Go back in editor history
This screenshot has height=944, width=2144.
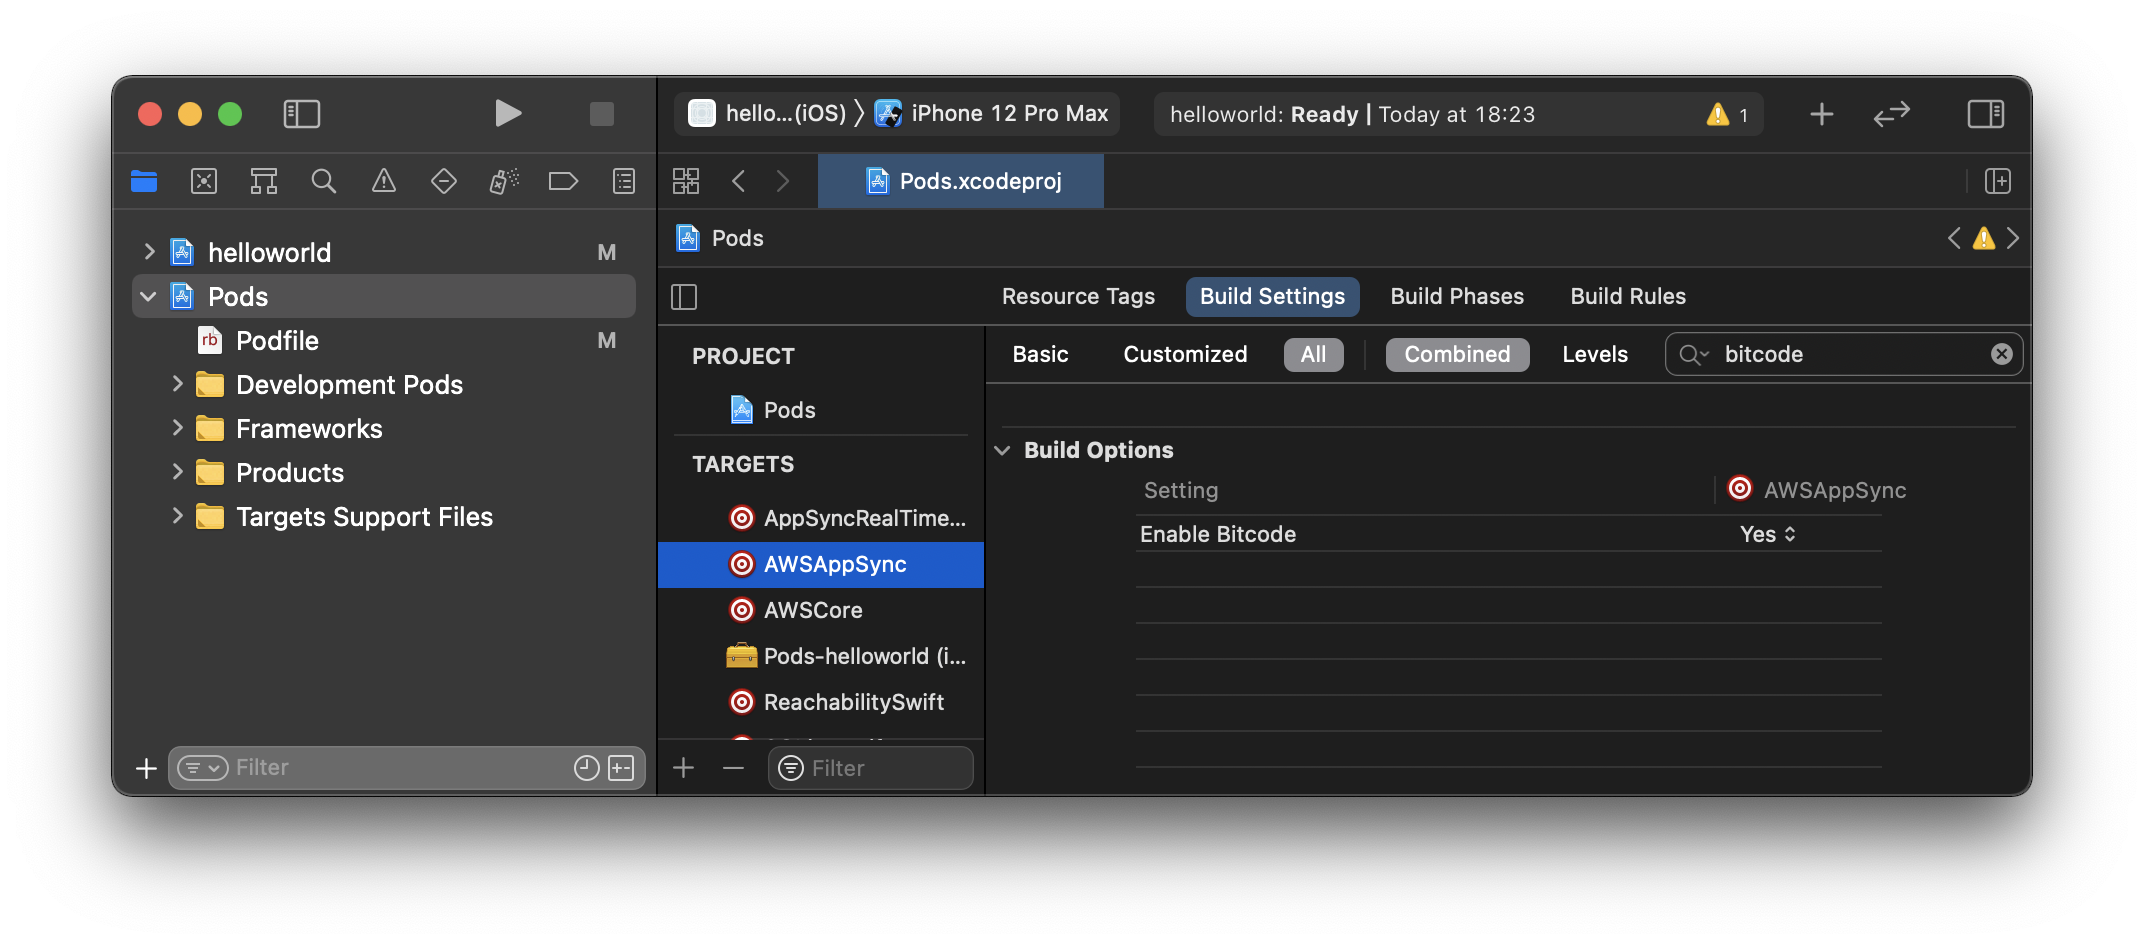tap(739, 181)
